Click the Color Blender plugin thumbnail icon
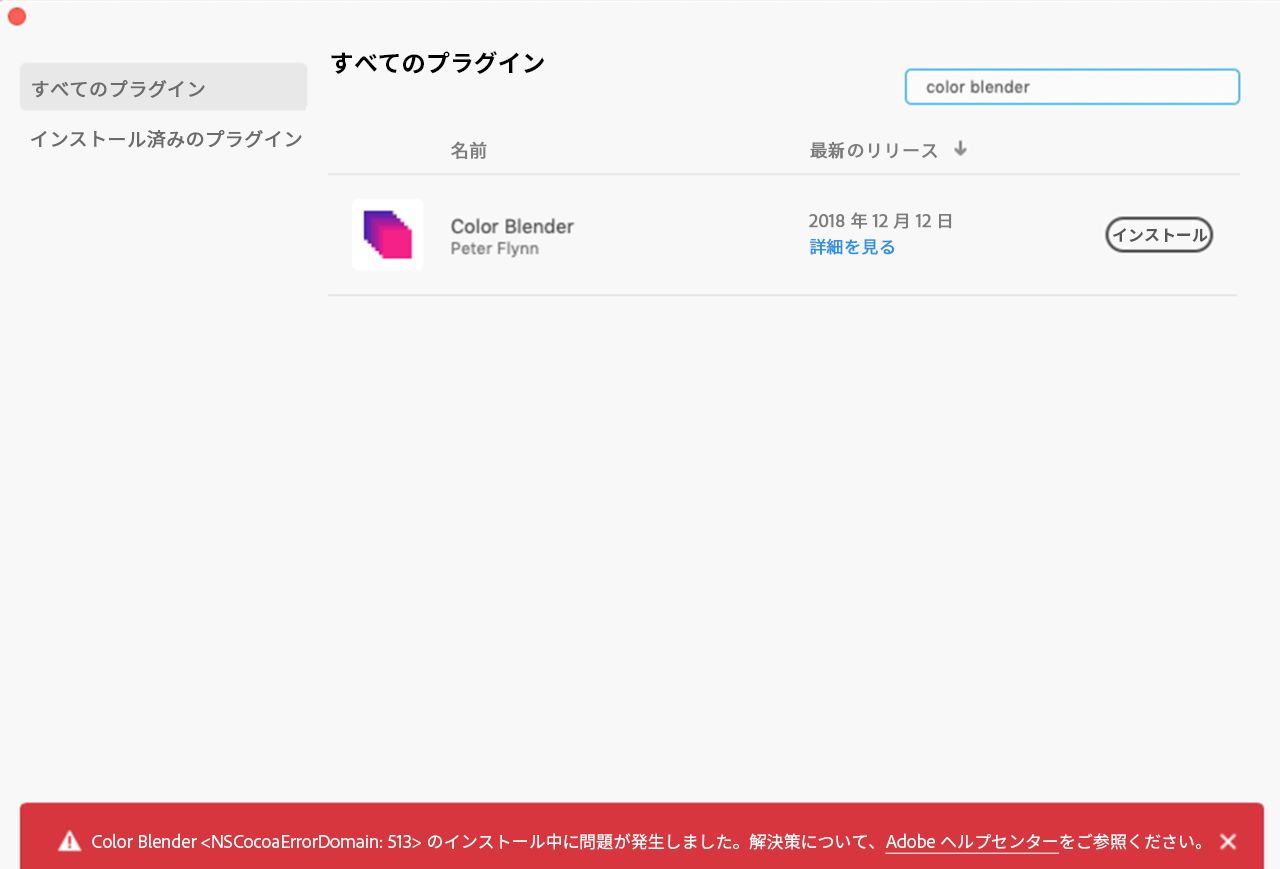Screen dimensions: 1280x869 (x=387, y=234)
